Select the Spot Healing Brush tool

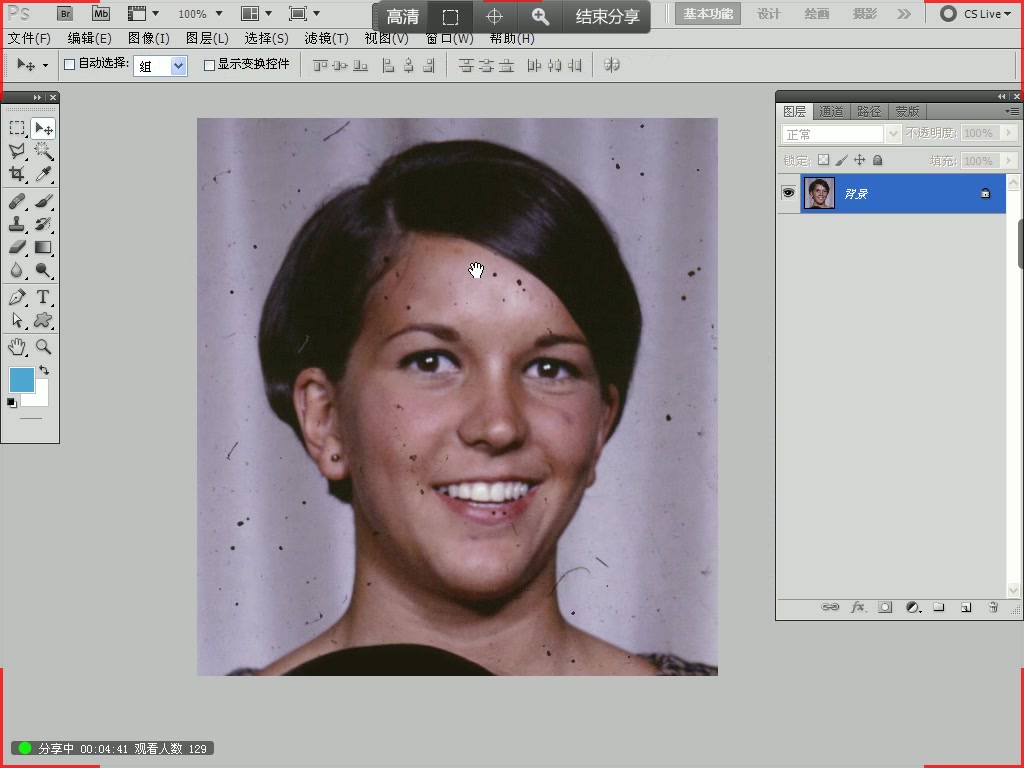pos(16,200)
